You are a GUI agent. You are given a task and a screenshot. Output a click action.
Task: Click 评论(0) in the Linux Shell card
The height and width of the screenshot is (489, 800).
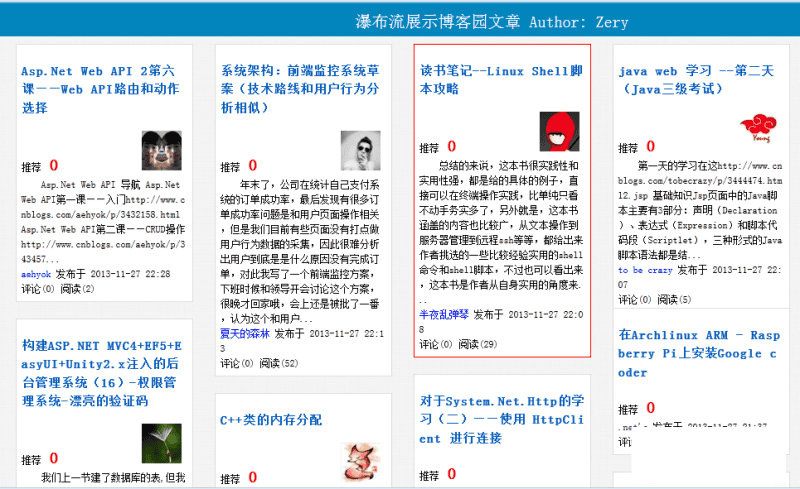tap(436, 345)
